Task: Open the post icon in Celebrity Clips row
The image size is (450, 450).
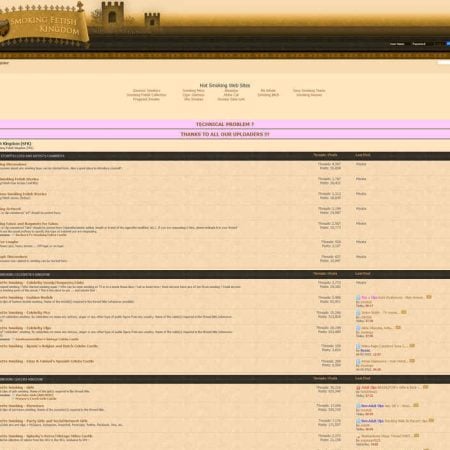Action: click(x=358, y=328)
